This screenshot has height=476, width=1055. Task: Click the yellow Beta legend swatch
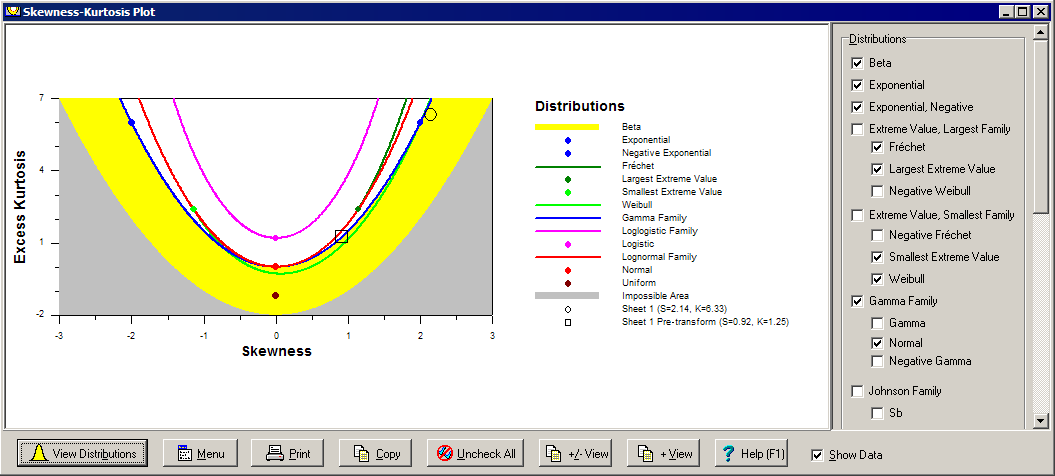pyautogui.click(x=567, y=127)
